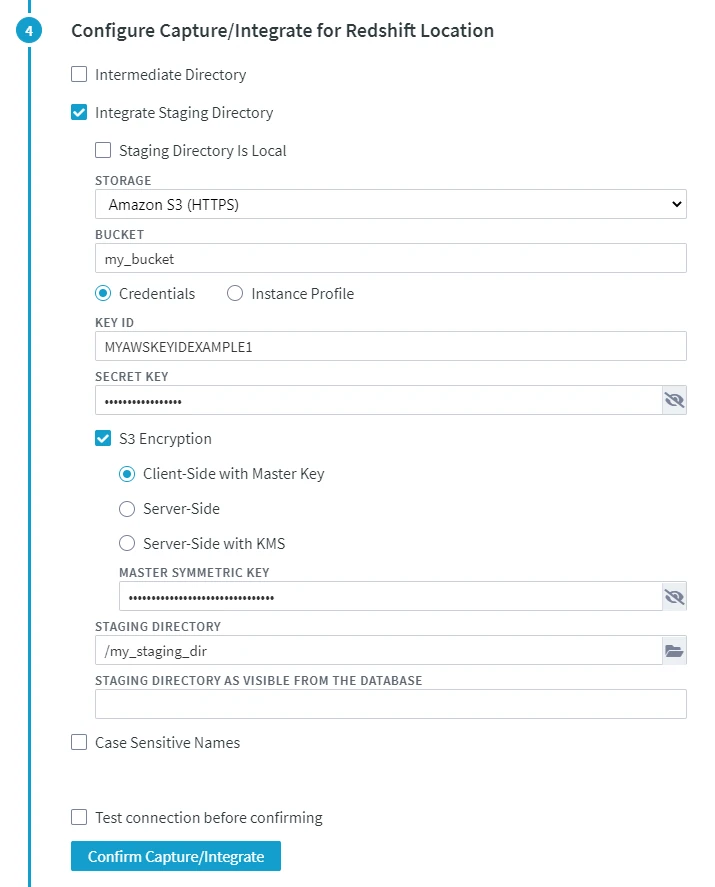Screen dimensions: 715x887
Task: Check Test connection before confirming
Action: point(79,817)
